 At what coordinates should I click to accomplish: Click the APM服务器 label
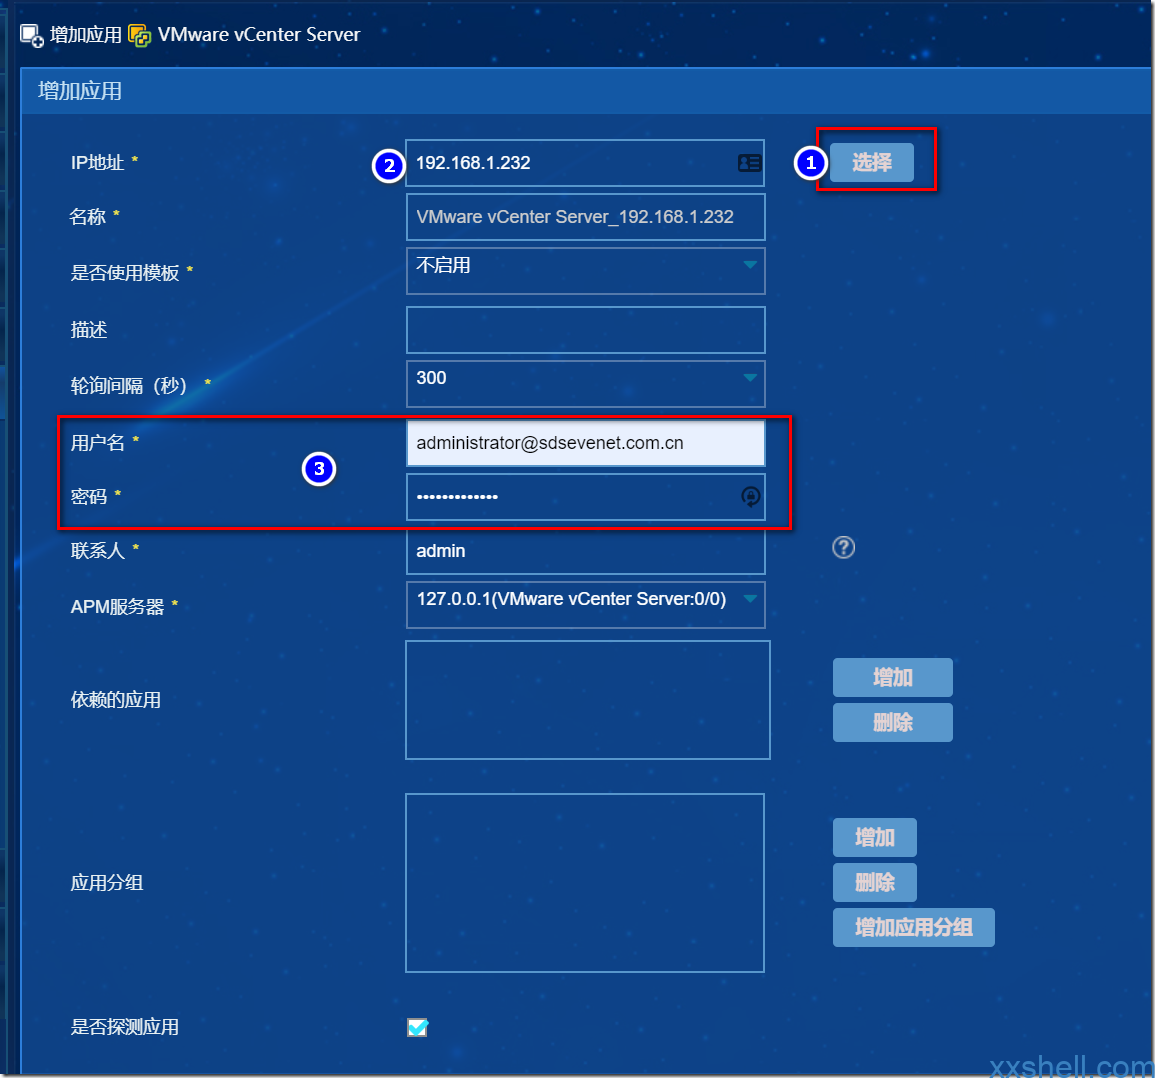(117, 606)
